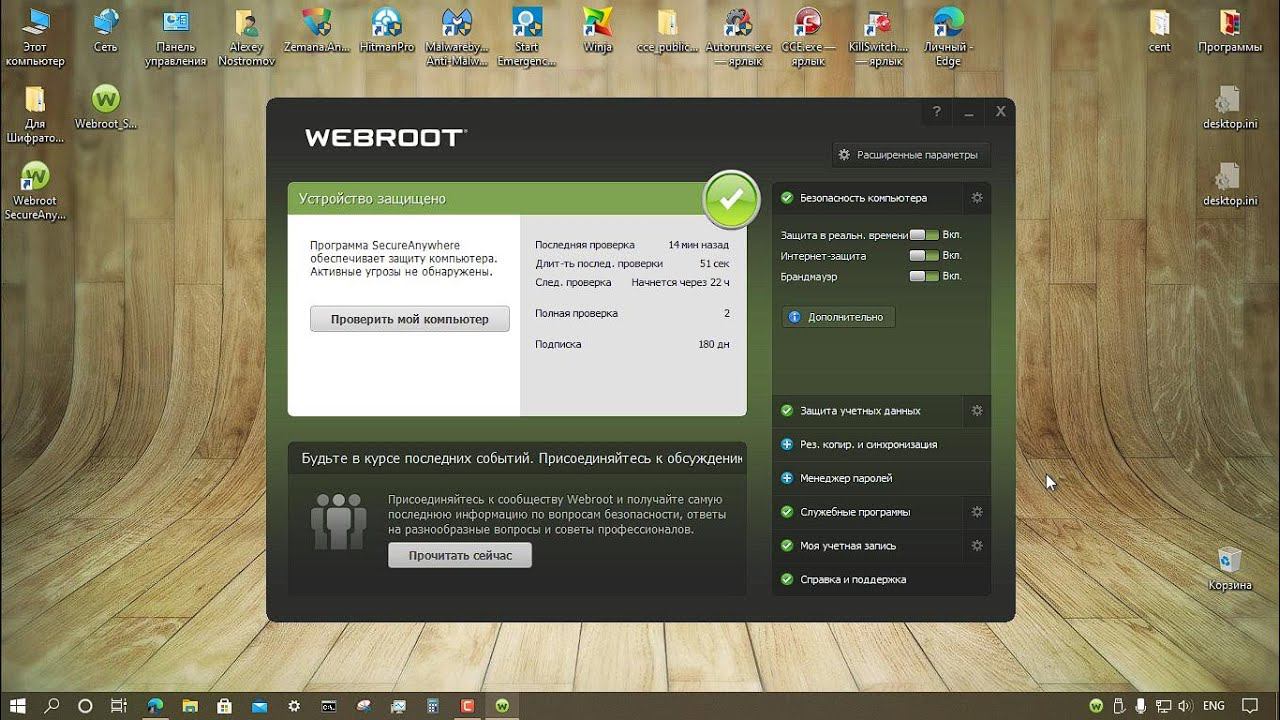The image size is (1280, 720).
Task: Expand the Менеджер паролей section
Action: 881,478
